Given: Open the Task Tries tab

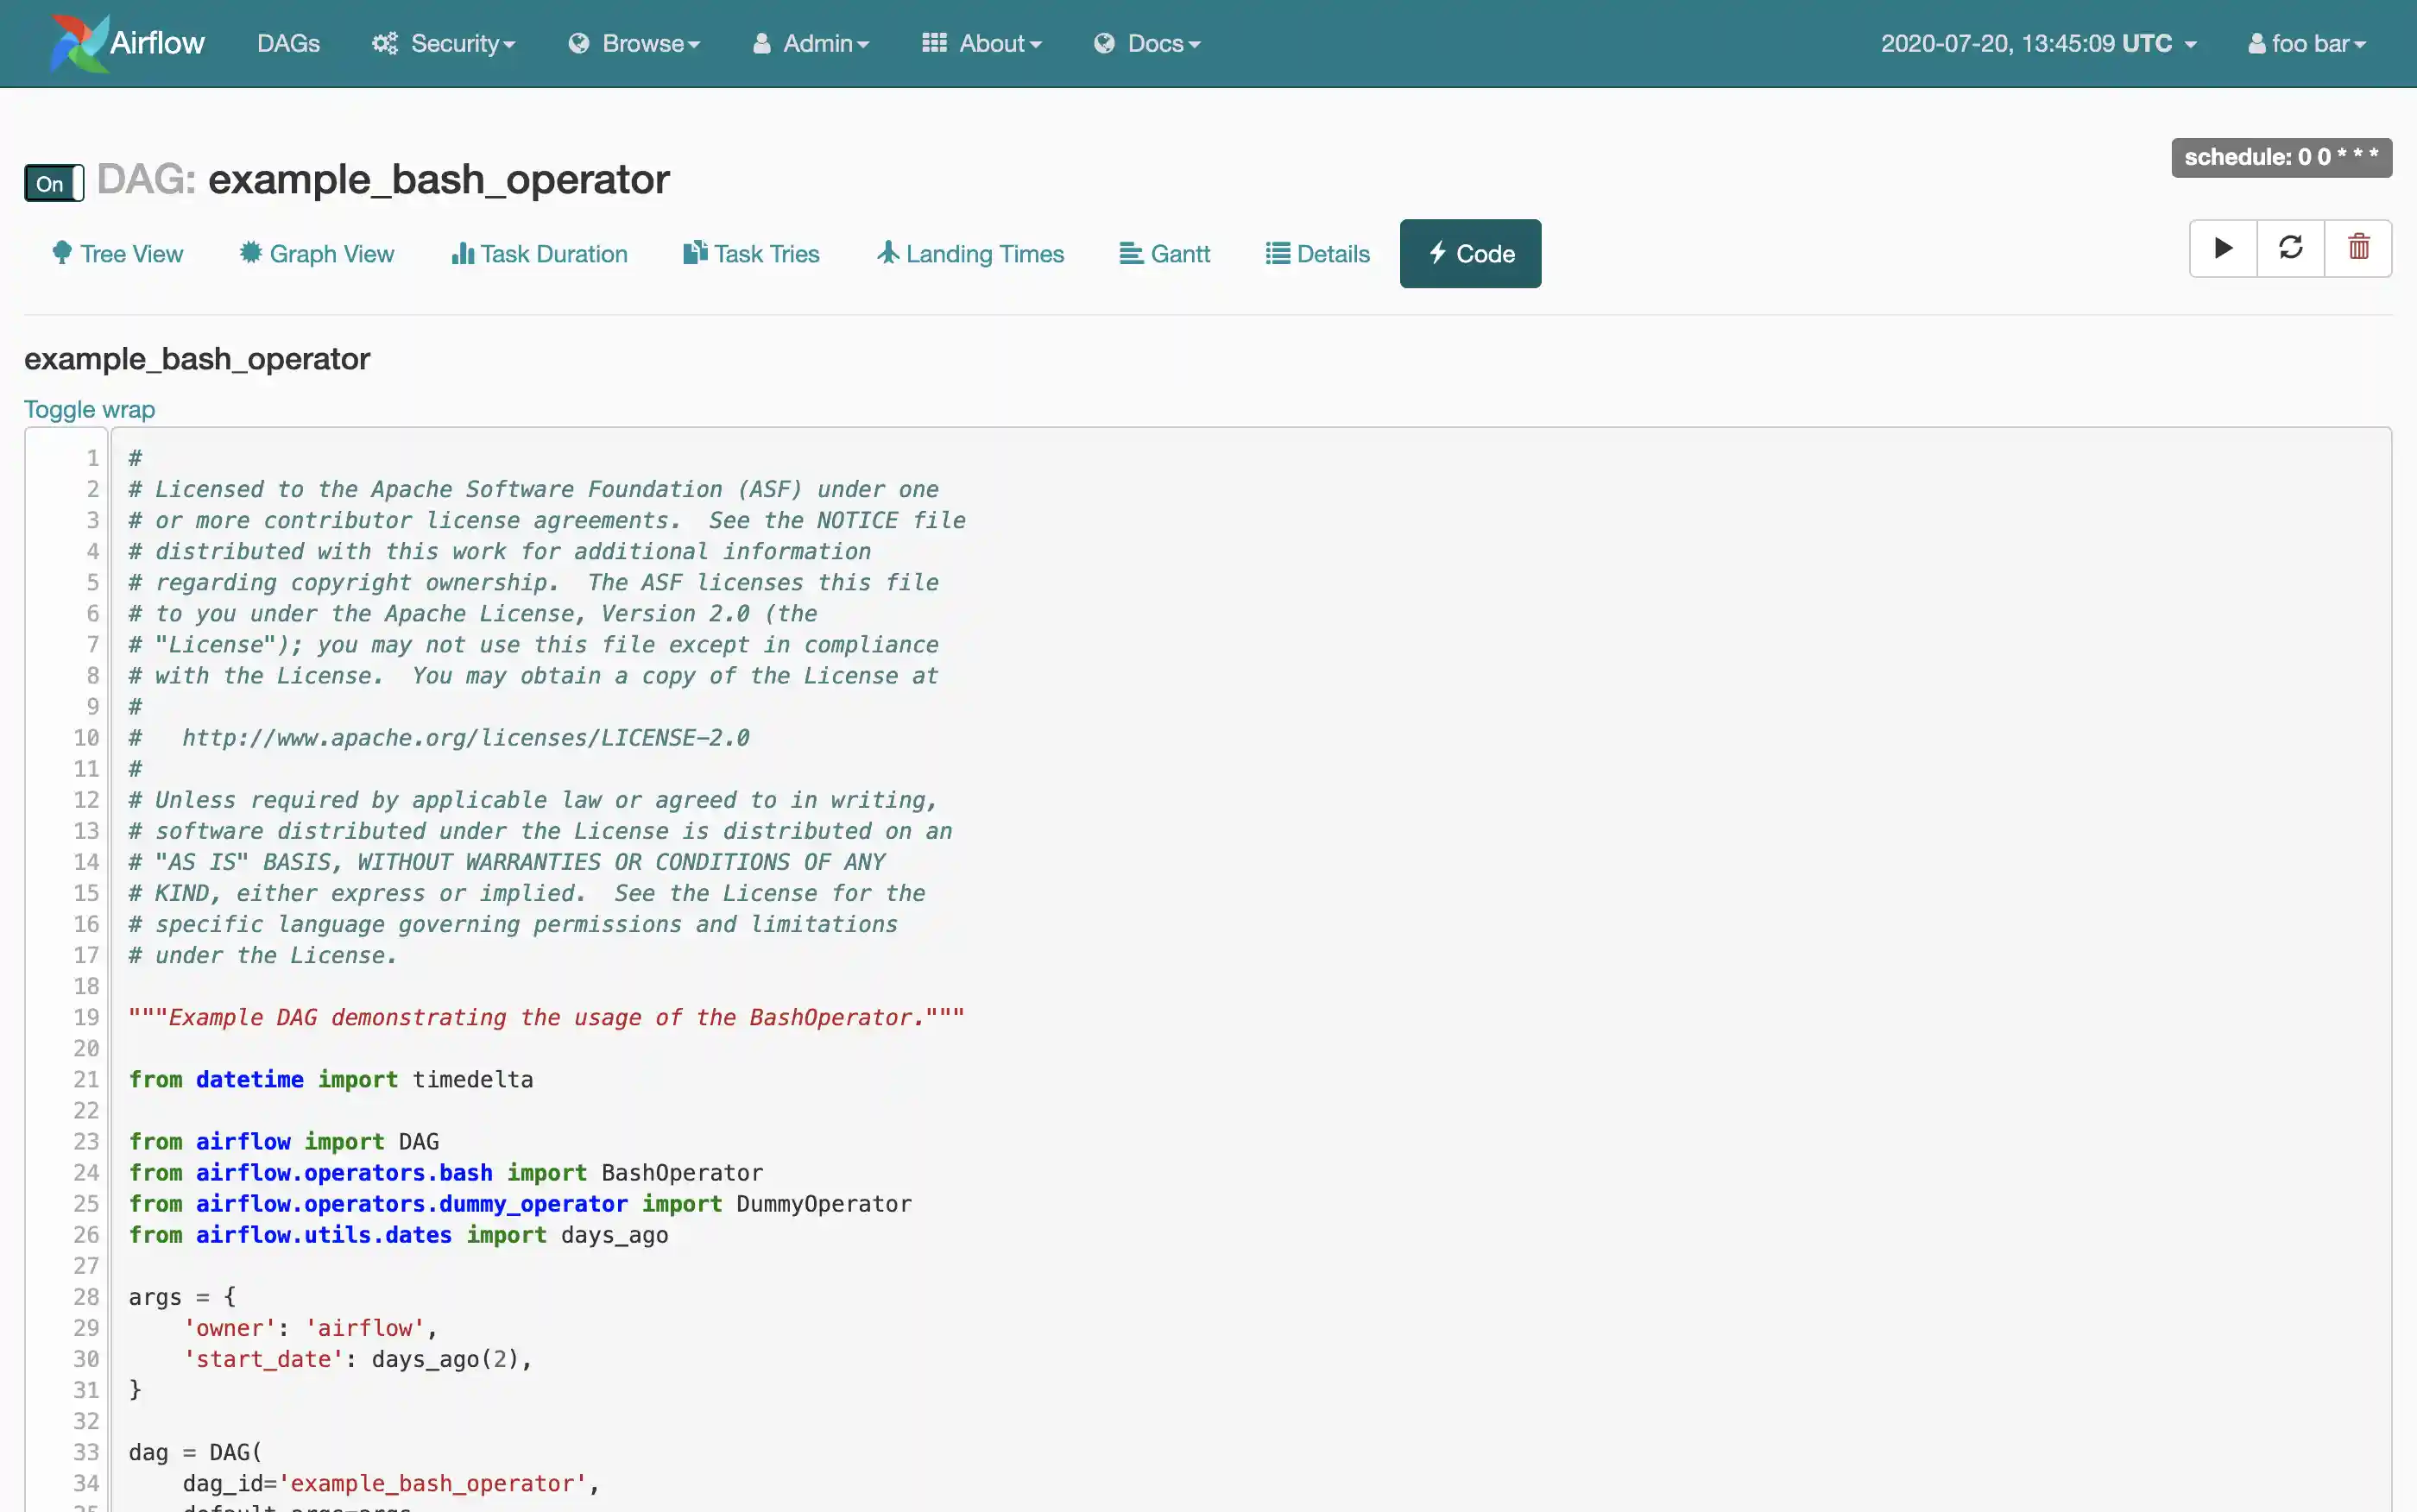Looking at the screenshot, I should coord(752,254).
